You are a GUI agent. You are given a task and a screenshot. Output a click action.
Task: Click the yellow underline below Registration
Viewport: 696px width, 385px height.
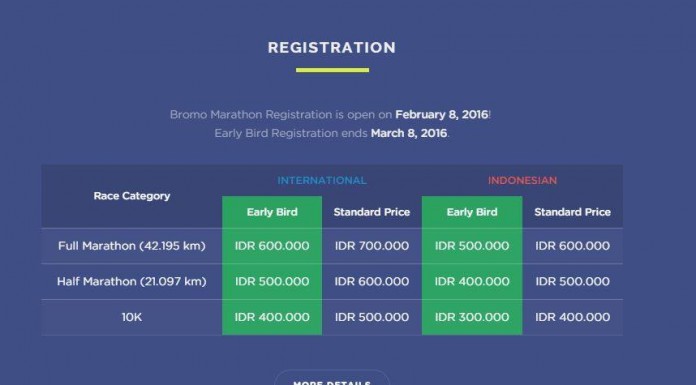click(332, 70)
